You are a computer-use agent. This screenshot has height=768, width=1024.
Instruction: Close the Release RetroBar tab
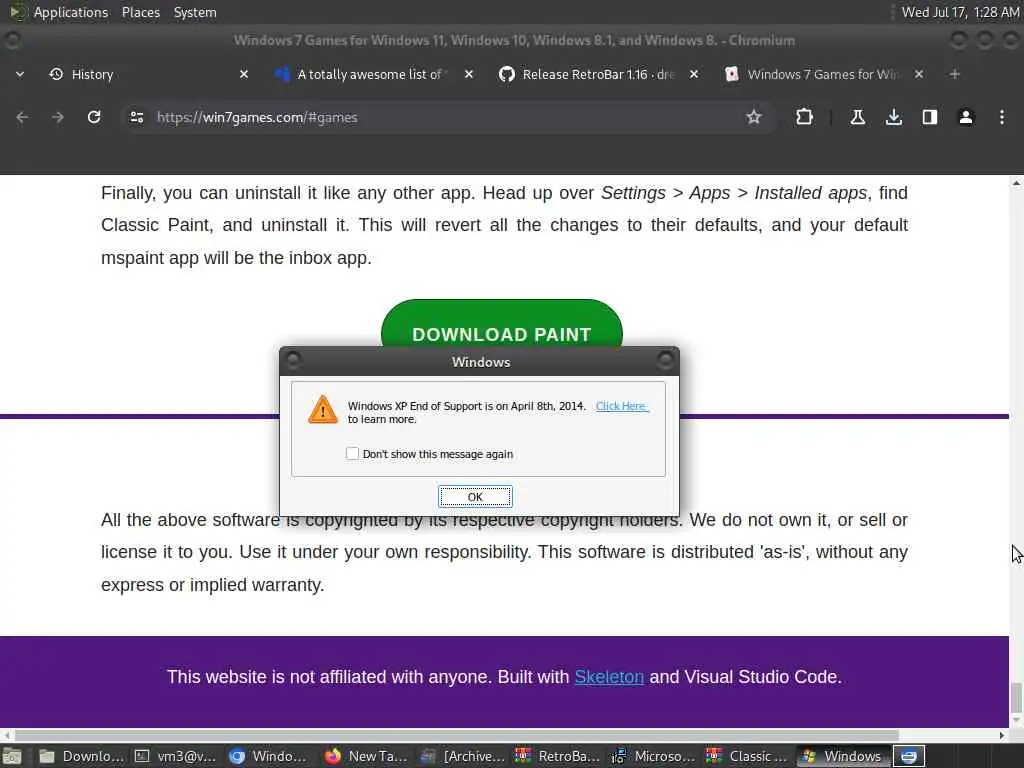click(694, 74)
